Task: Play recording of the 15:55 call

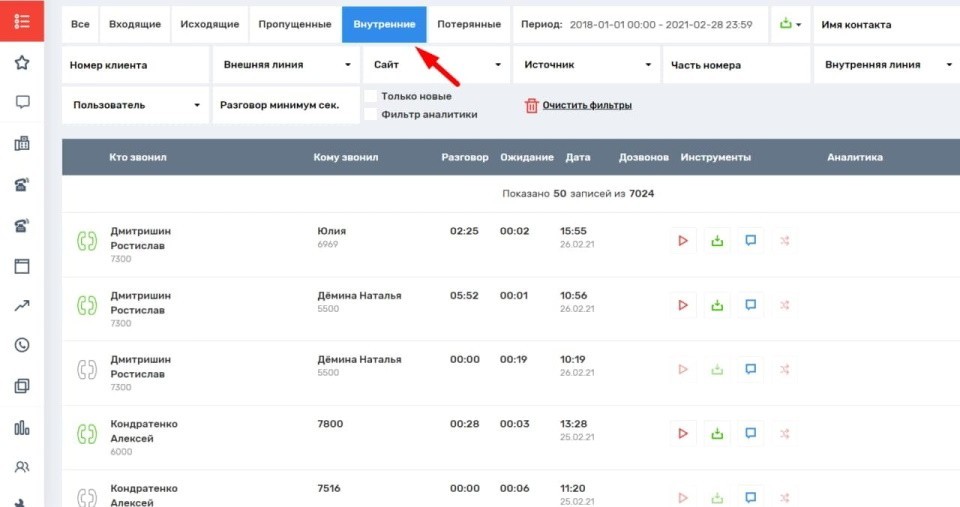Action: tap(683, 240)
